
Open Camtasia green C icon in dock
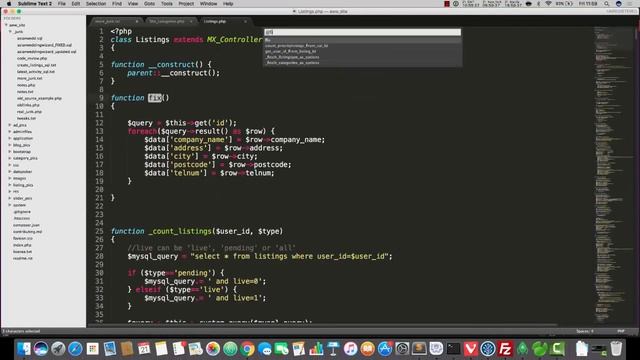(557, 349)
